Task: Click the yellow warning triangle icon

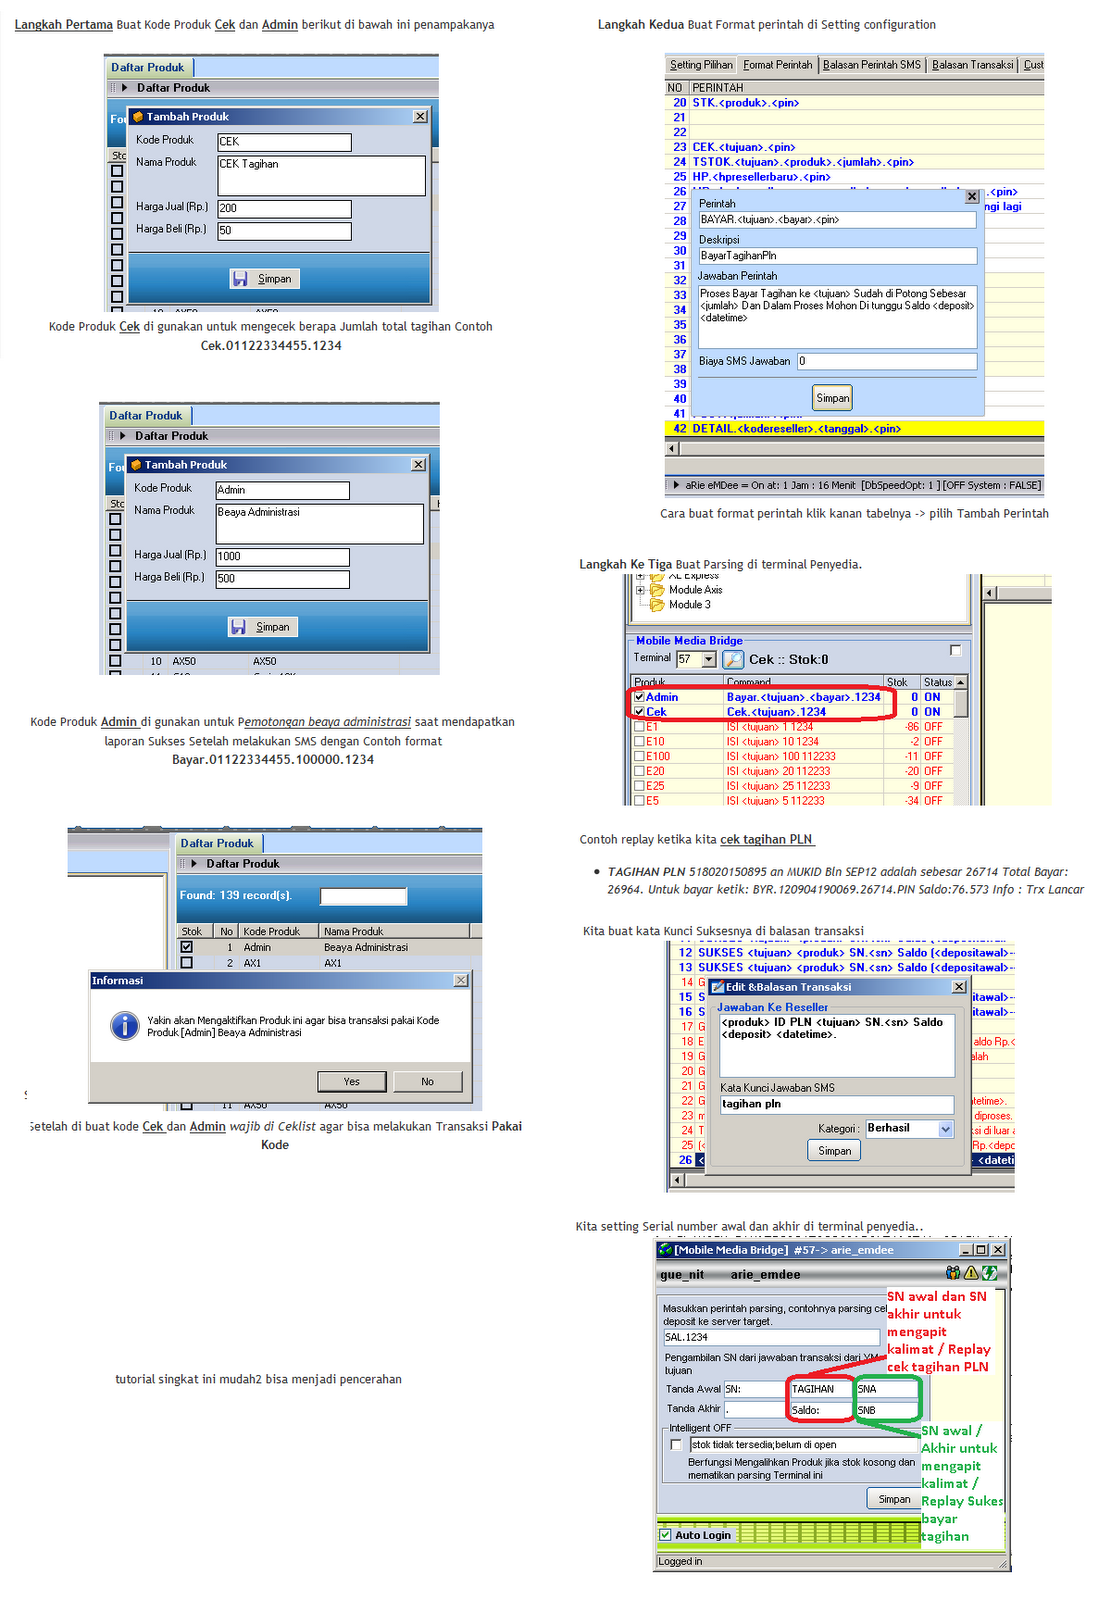Action: 971,1273
